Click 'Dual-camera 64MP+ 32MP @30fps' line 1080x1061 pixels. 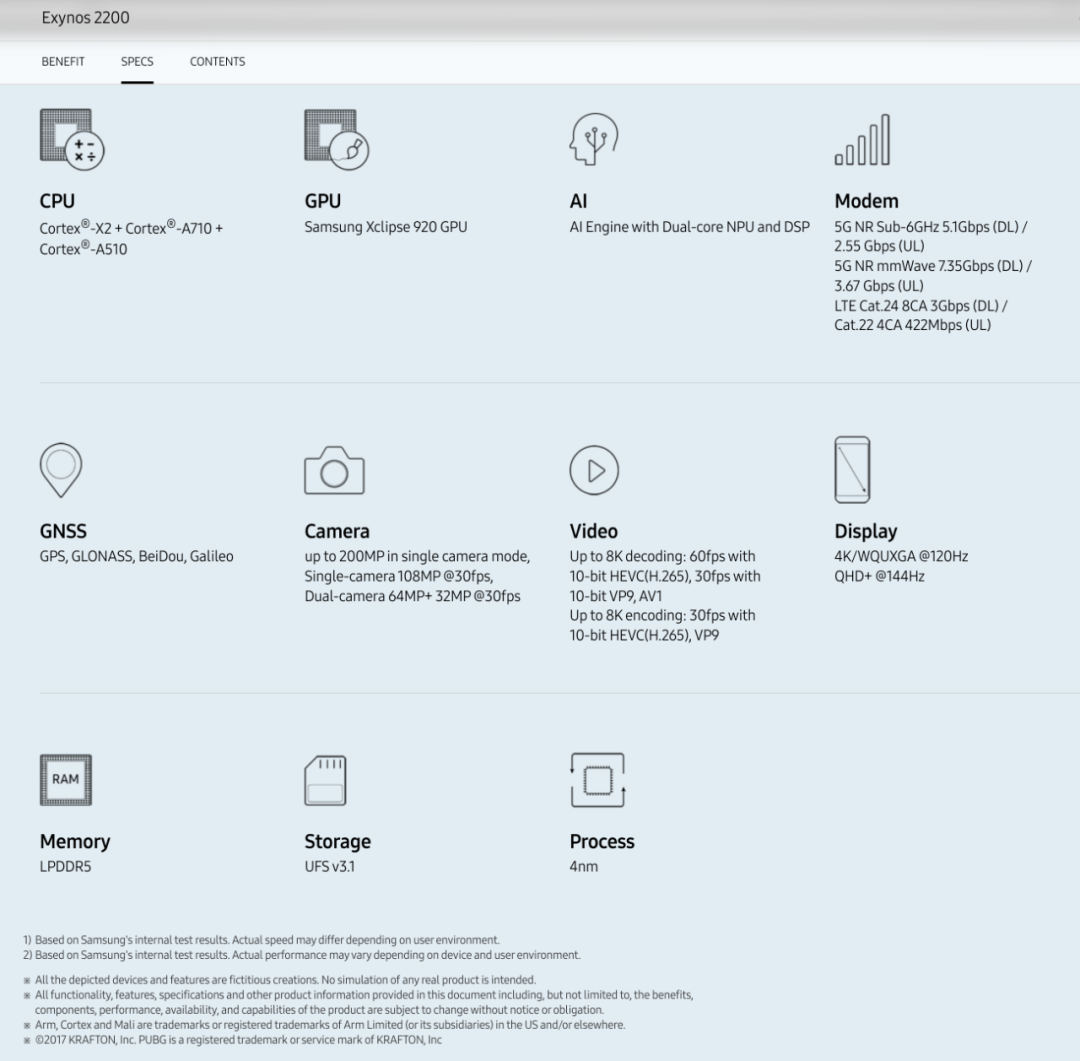pyautogui.click(x=413, y=596)
